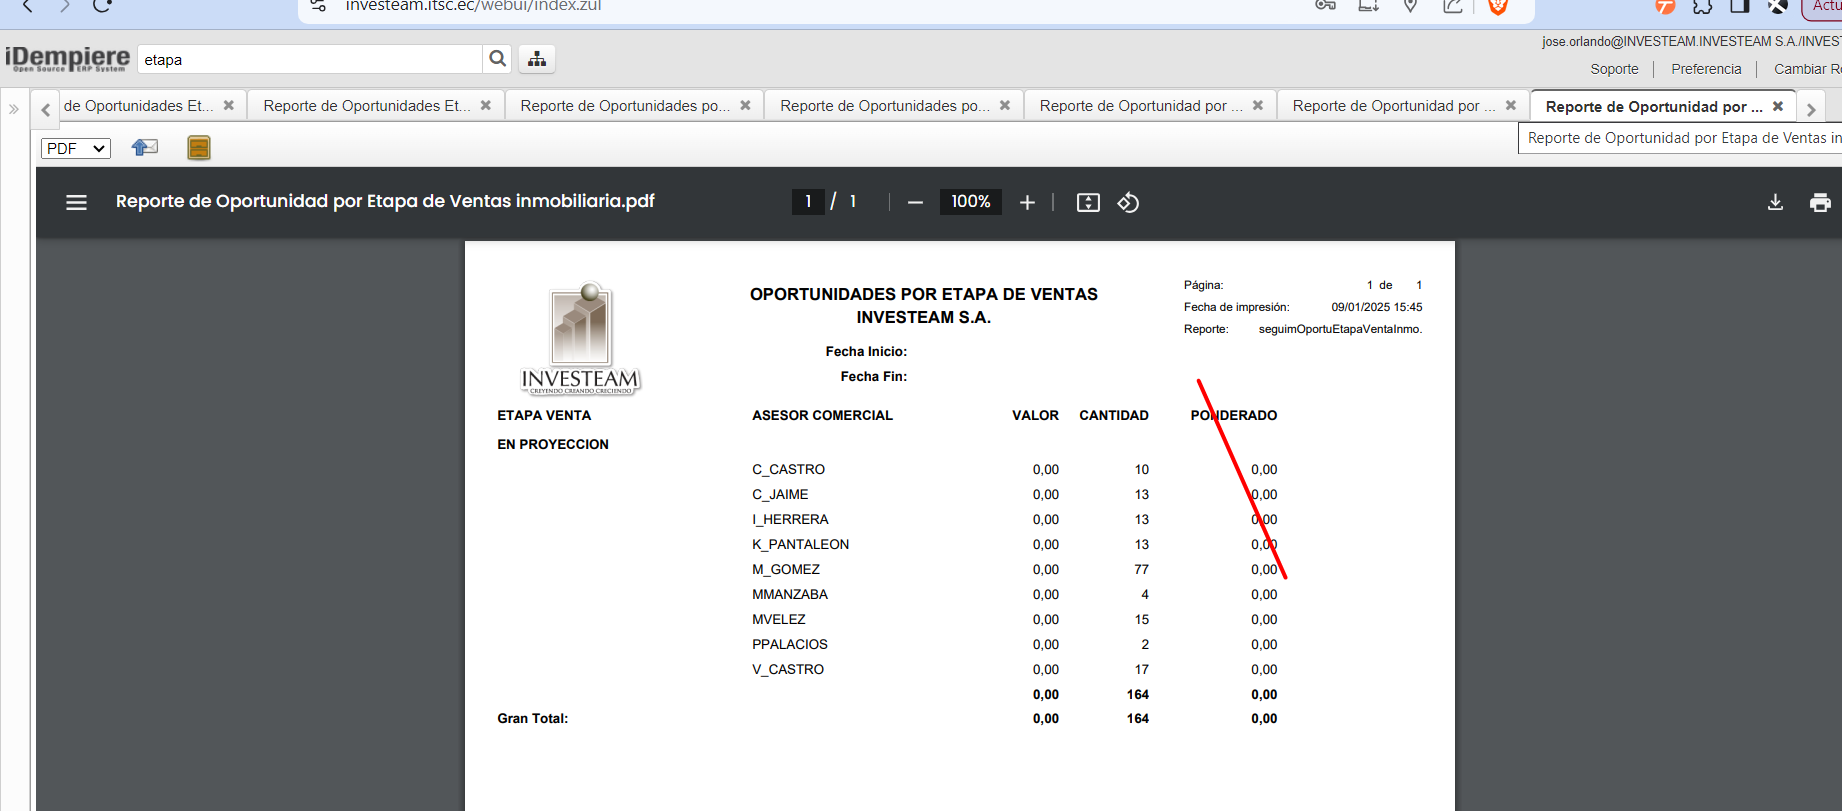Image resolution: width=1842 pixels, height=811 pixels.
Task: Open the PDF viewer sidebar menu
Action: pos(76,202)
